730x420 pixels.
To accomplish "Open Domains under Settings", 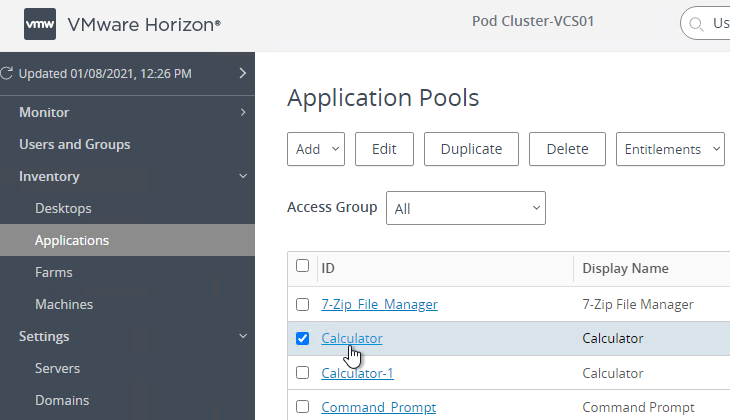I will click(62, 400).
